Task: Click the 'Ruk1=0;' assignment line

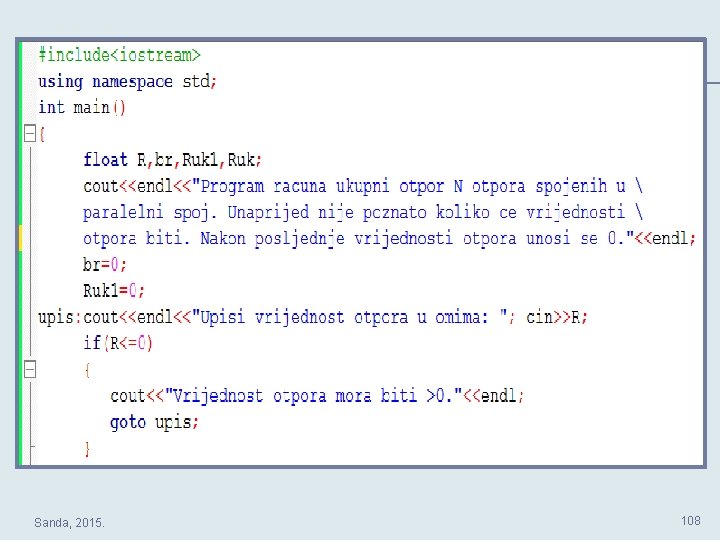Action: point(114,291)
